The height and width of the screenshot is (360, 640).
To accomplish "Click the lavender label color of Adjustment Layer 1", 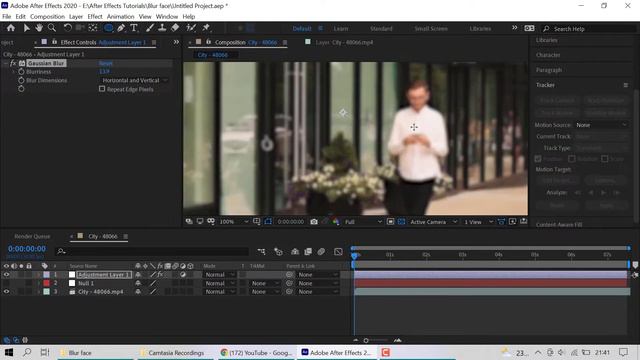I will pos(47,275).
